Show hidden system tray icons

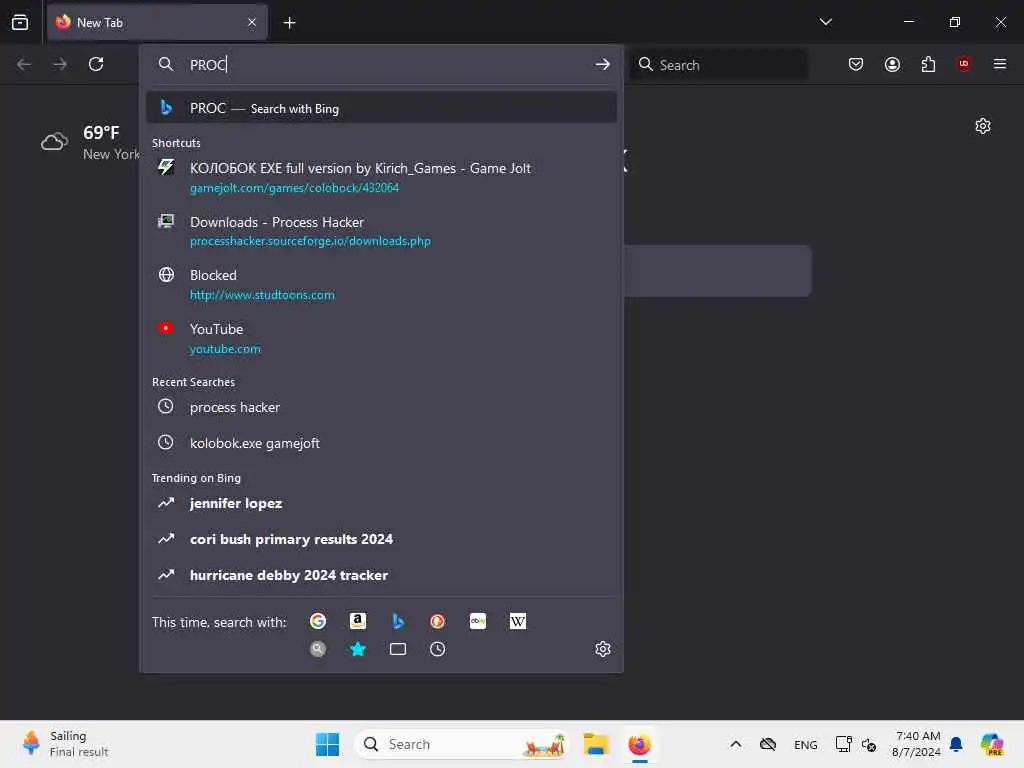(x=735, y=744)
